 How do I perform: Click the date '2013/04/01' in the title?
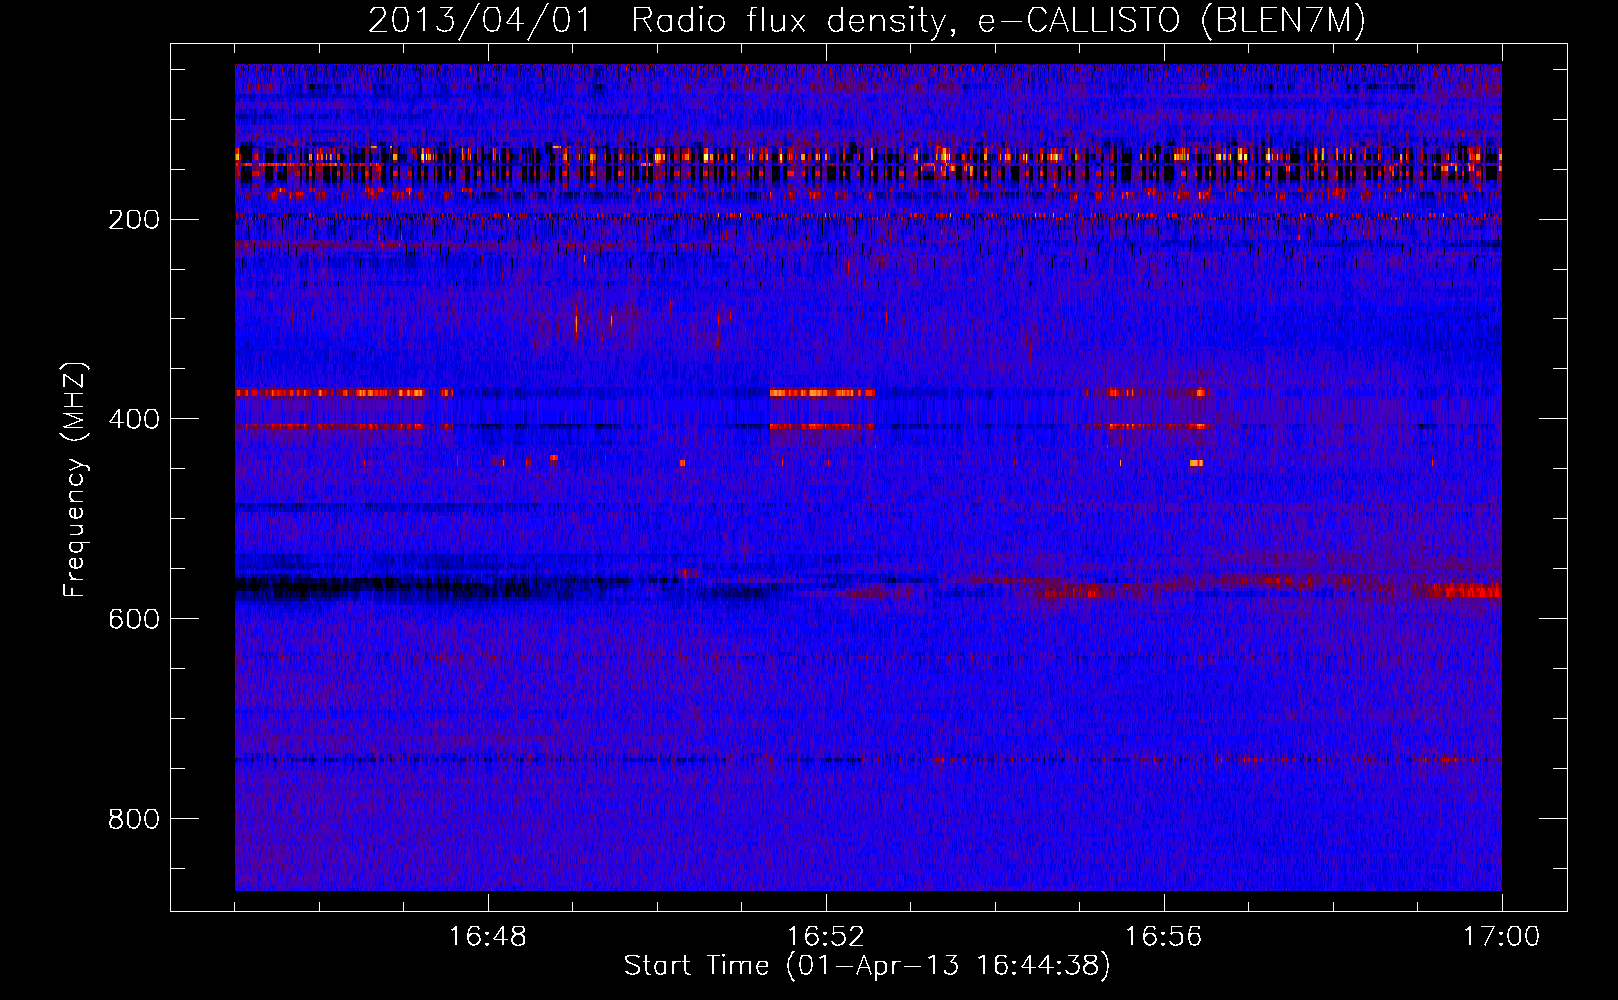tap(481, 21)
